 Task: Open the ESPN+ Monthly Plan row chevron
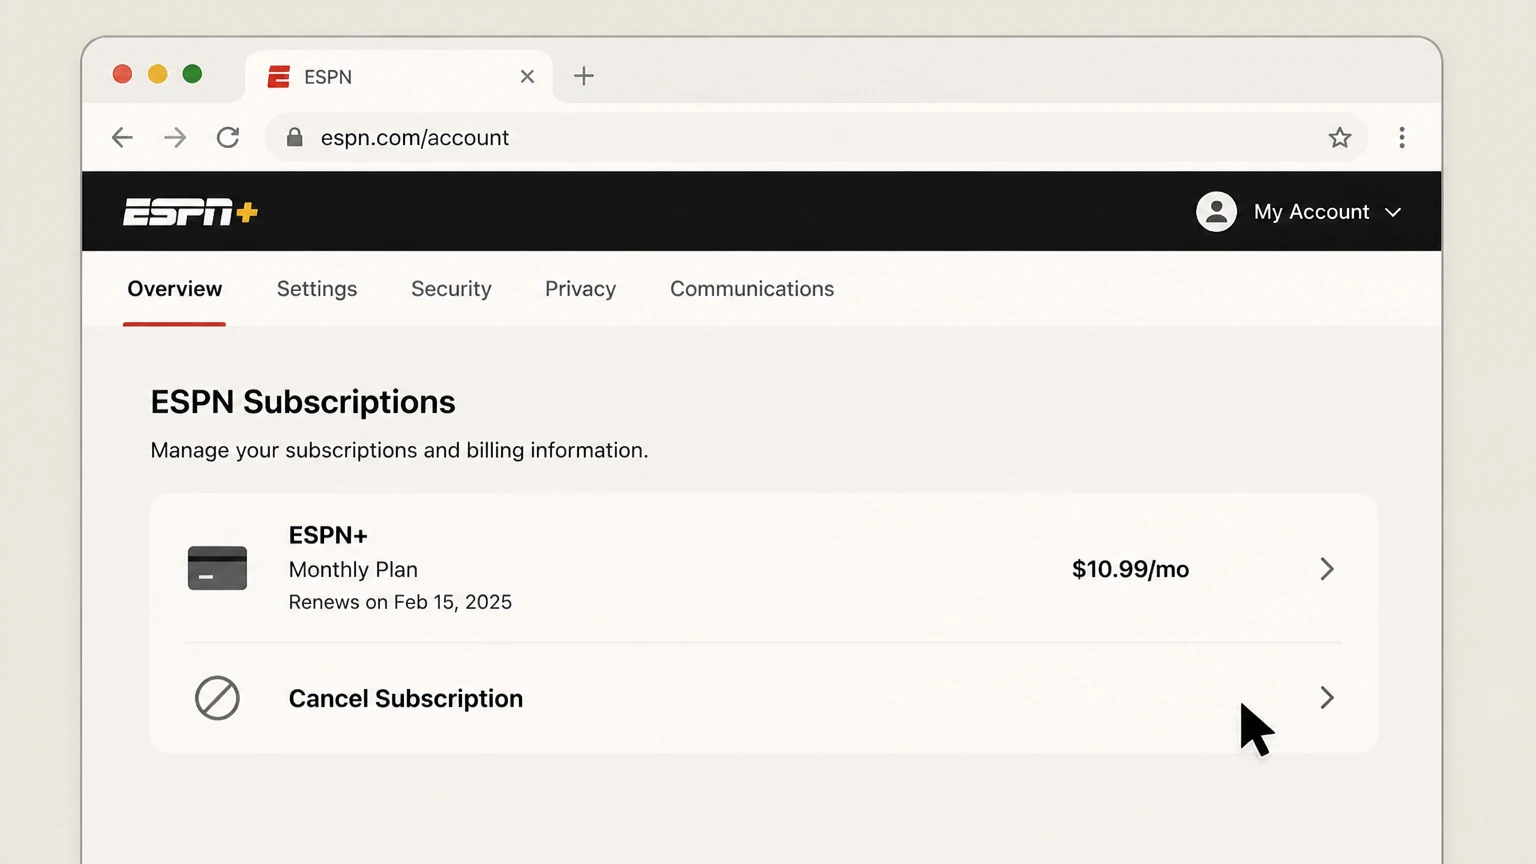click(x=1327, y=569)
